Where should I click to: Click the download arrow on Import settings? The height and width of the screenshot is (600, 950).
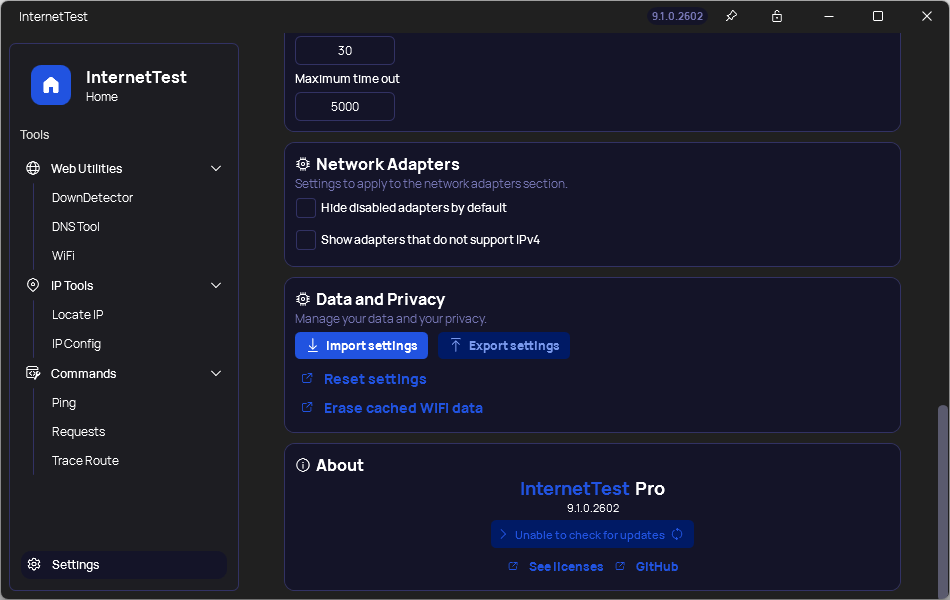[x=313, y=345]
